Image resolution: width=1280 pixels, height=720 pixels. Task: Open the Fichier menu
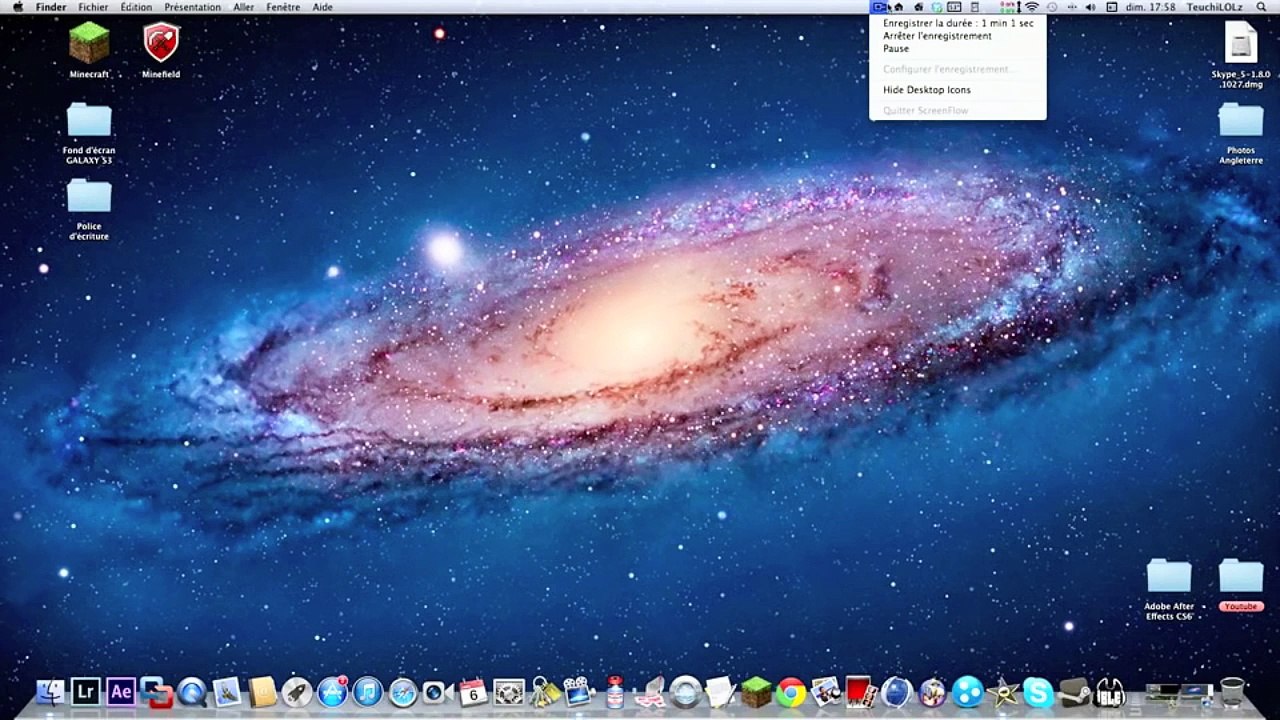tap(93, 7)
